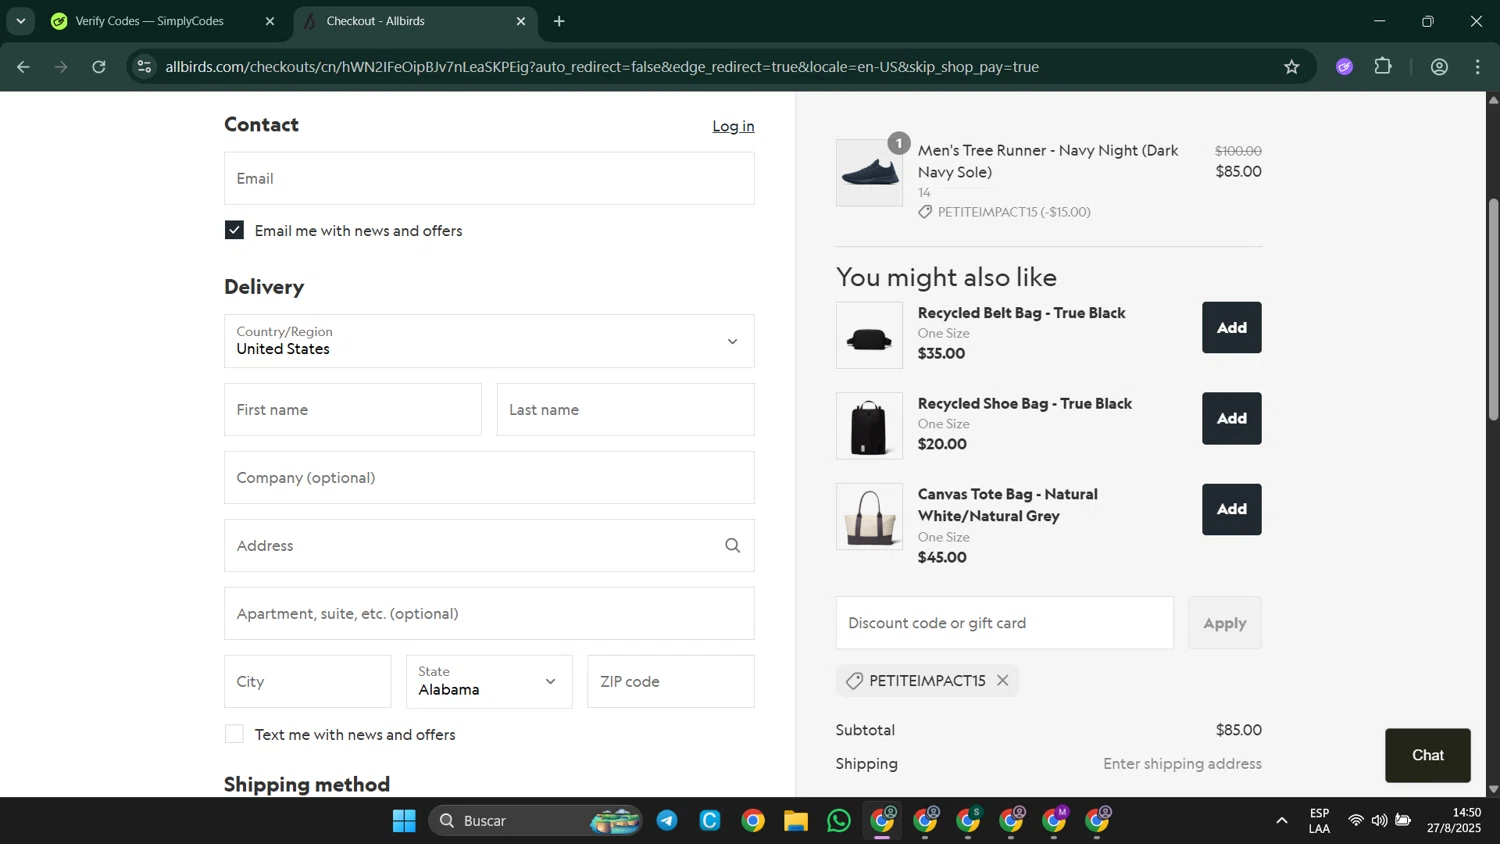Show hidden system tray icons
The width and height of the screenshot is (1500, 844).
(1281, 821)
